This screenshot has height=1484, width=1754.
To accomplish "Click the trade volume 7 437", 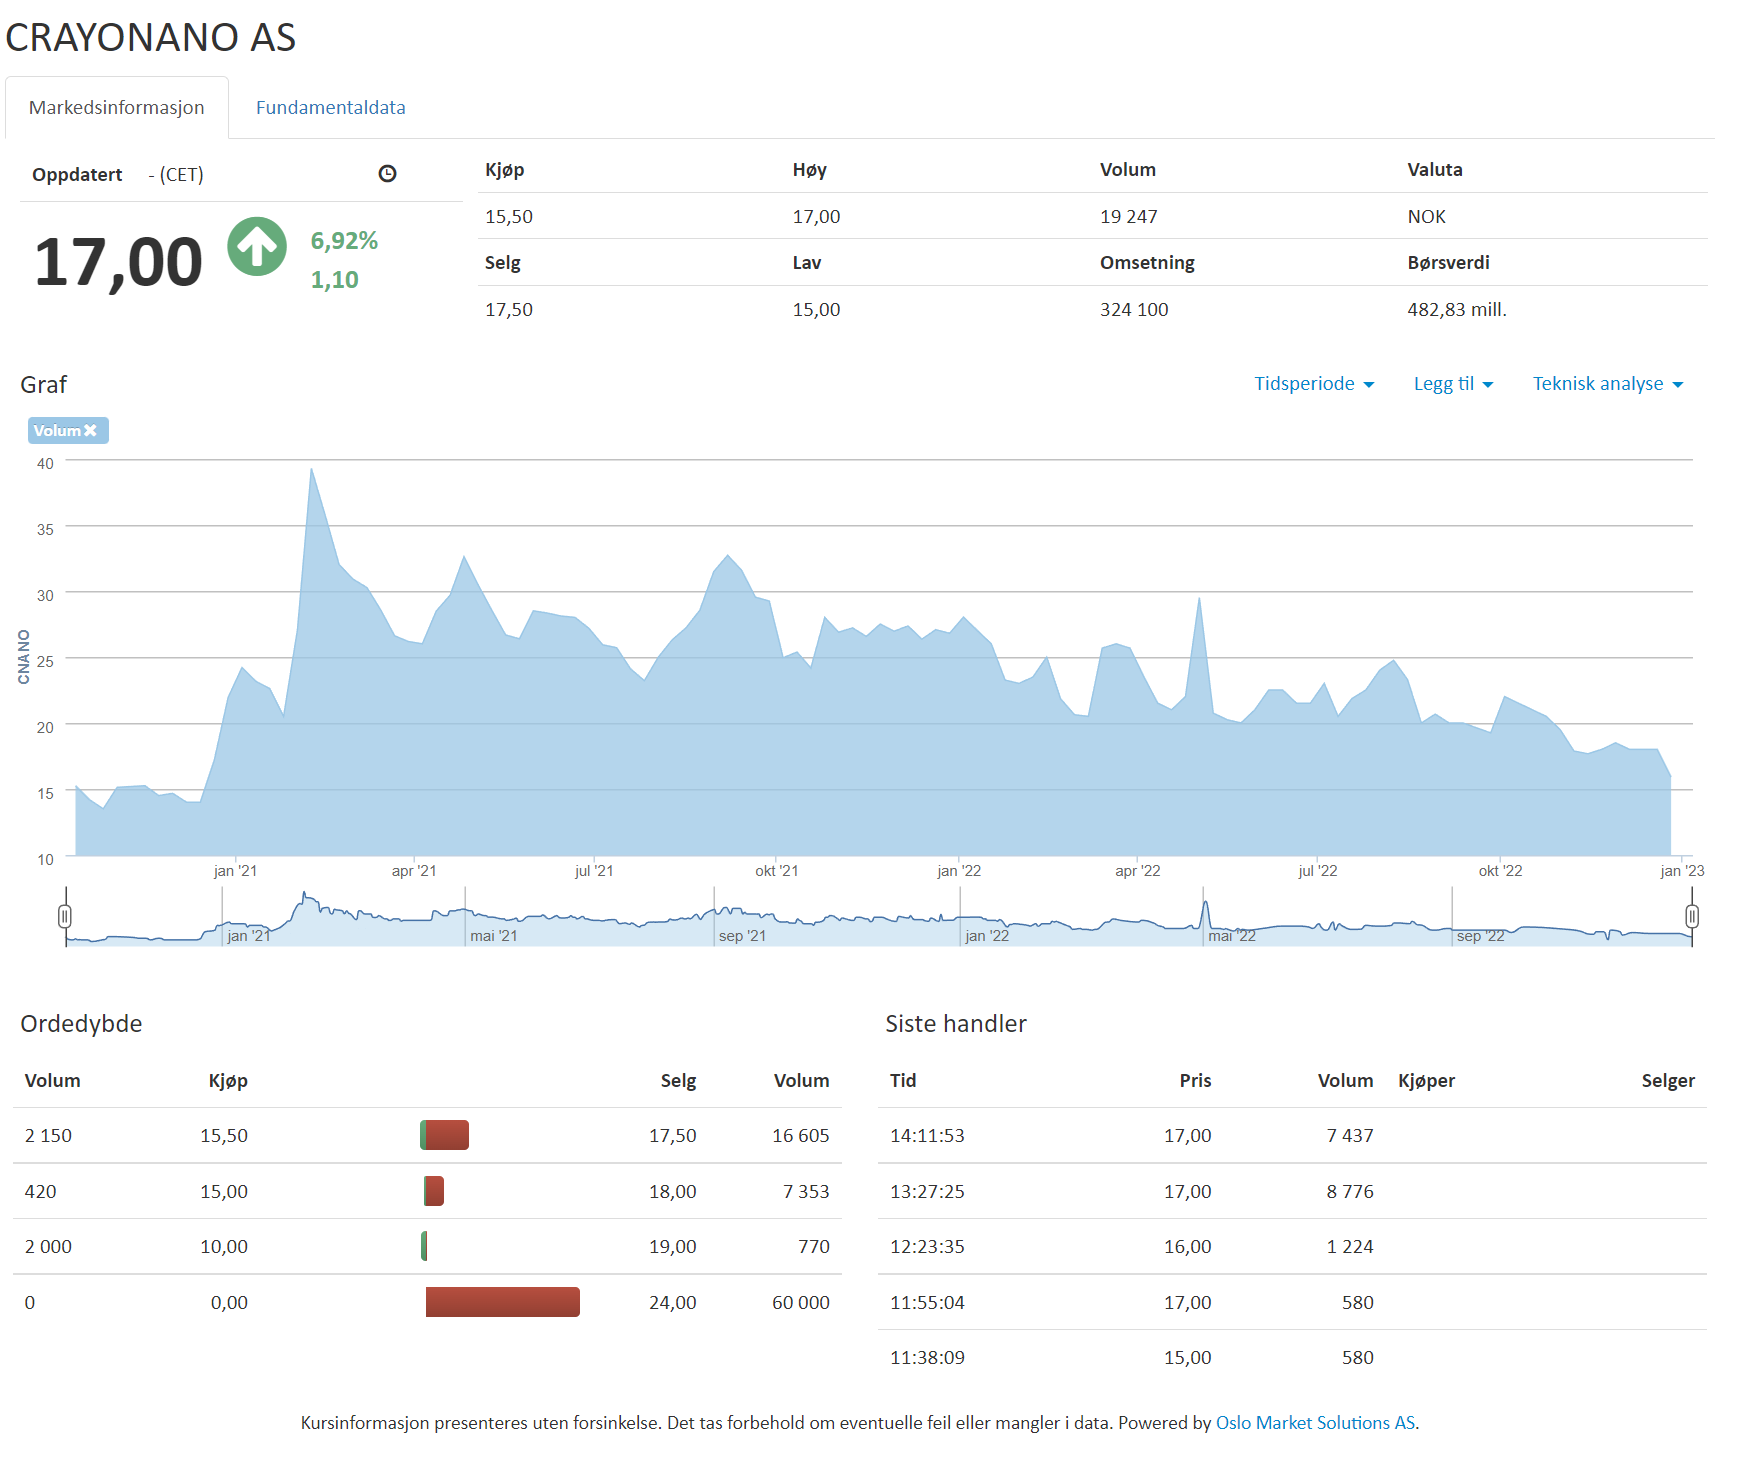I will tap(1350, 1136).
